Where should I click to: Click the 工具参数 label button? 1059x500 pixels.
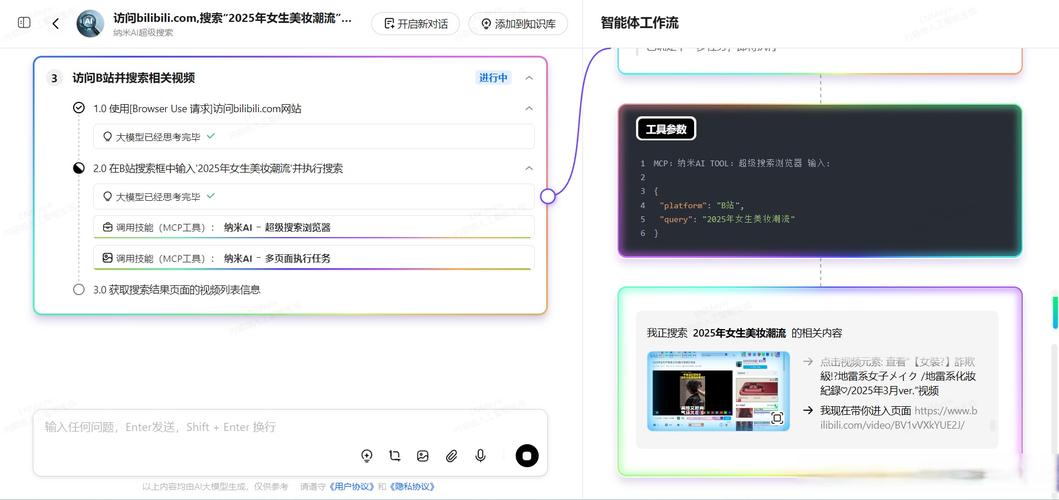coord(666,129)
